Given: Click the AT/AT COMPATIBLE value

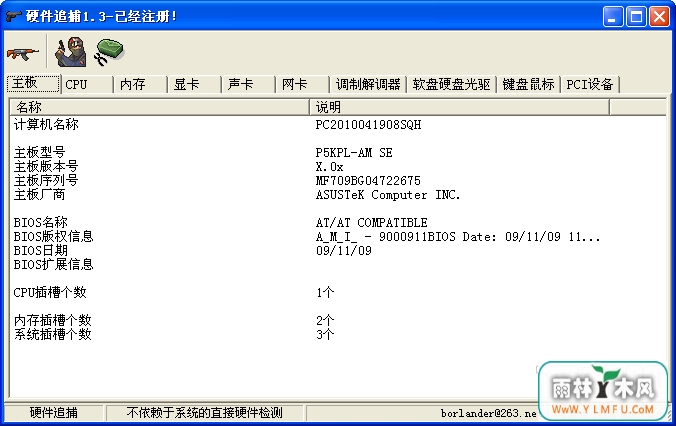Looking at the screenshot, I should 371,223.
